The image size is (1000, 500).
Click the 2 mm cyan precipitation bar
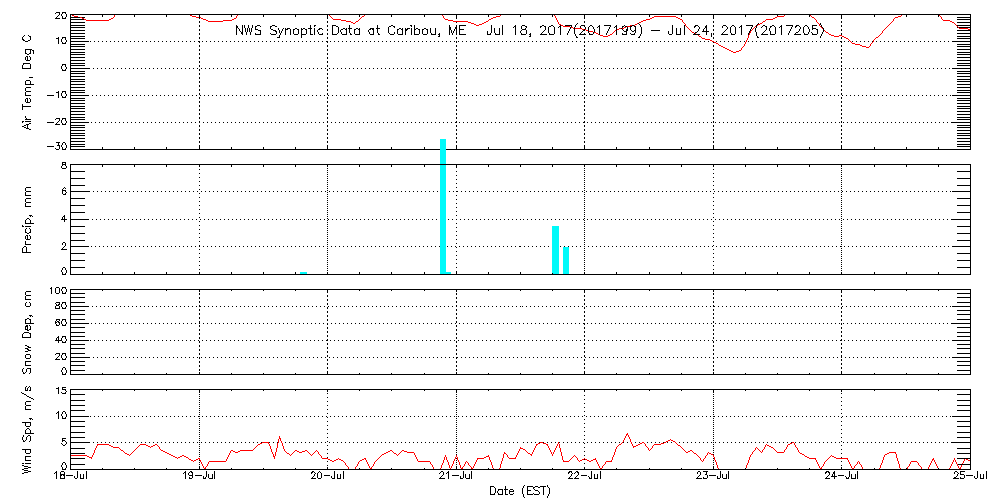pyautogui.click(x=566, y=259)
